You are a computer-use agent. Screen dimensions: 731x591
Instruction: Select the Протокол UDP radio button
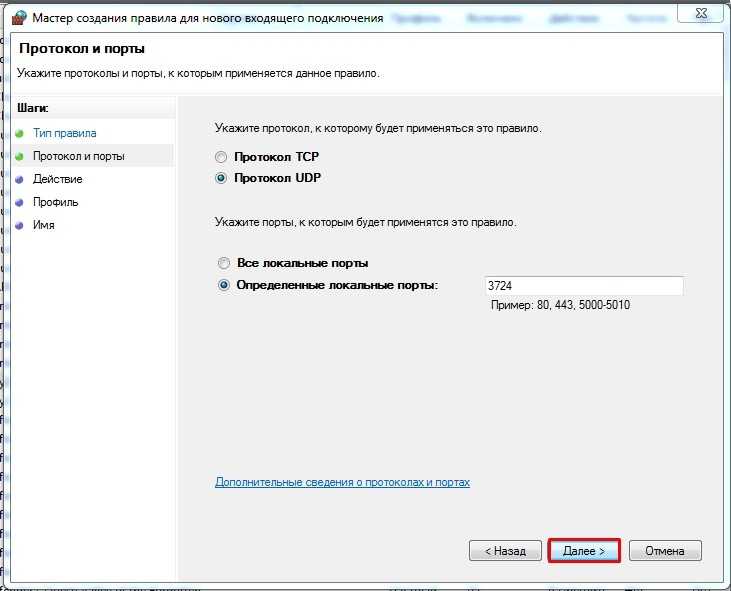tap(221, 178)
